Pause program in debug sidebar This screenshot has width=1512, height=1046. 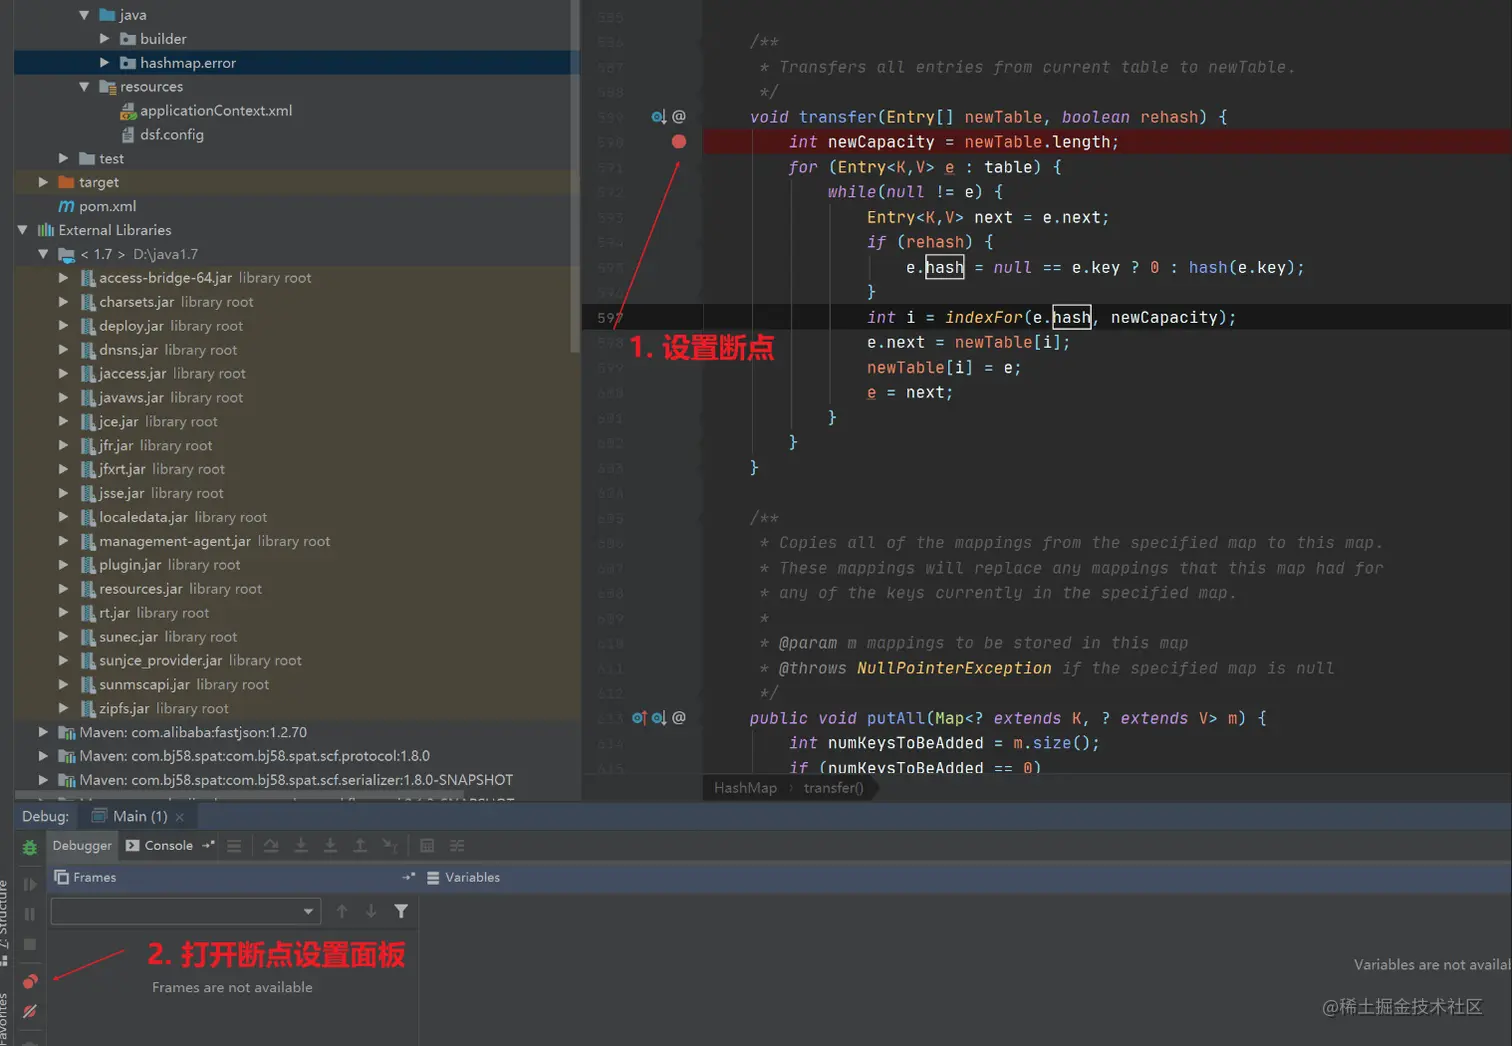(30, 914)
